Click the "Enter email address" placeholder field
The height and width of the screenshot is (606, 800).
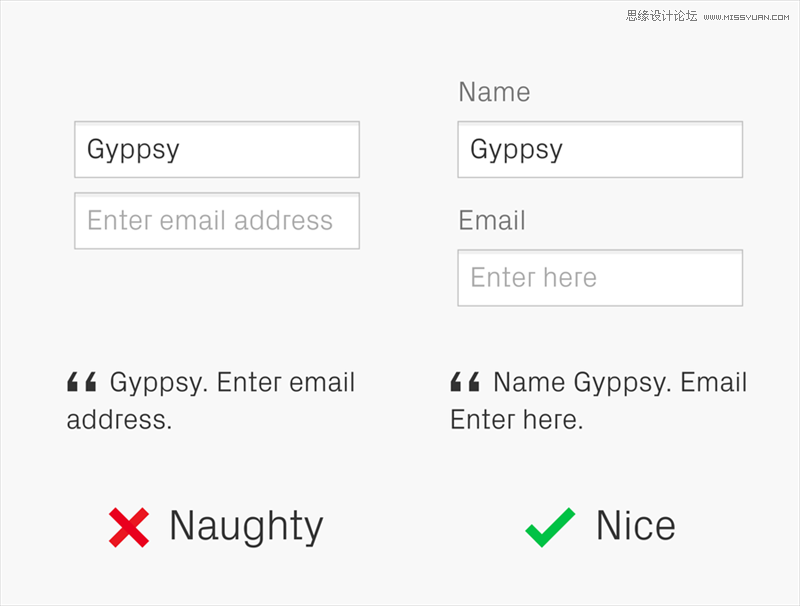click(217, 221)
